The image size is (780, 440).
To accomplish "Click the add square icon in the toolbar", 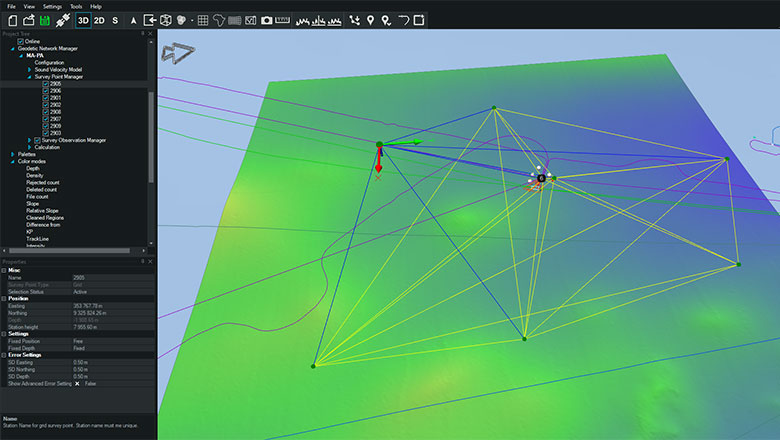I will coord(419,20).
